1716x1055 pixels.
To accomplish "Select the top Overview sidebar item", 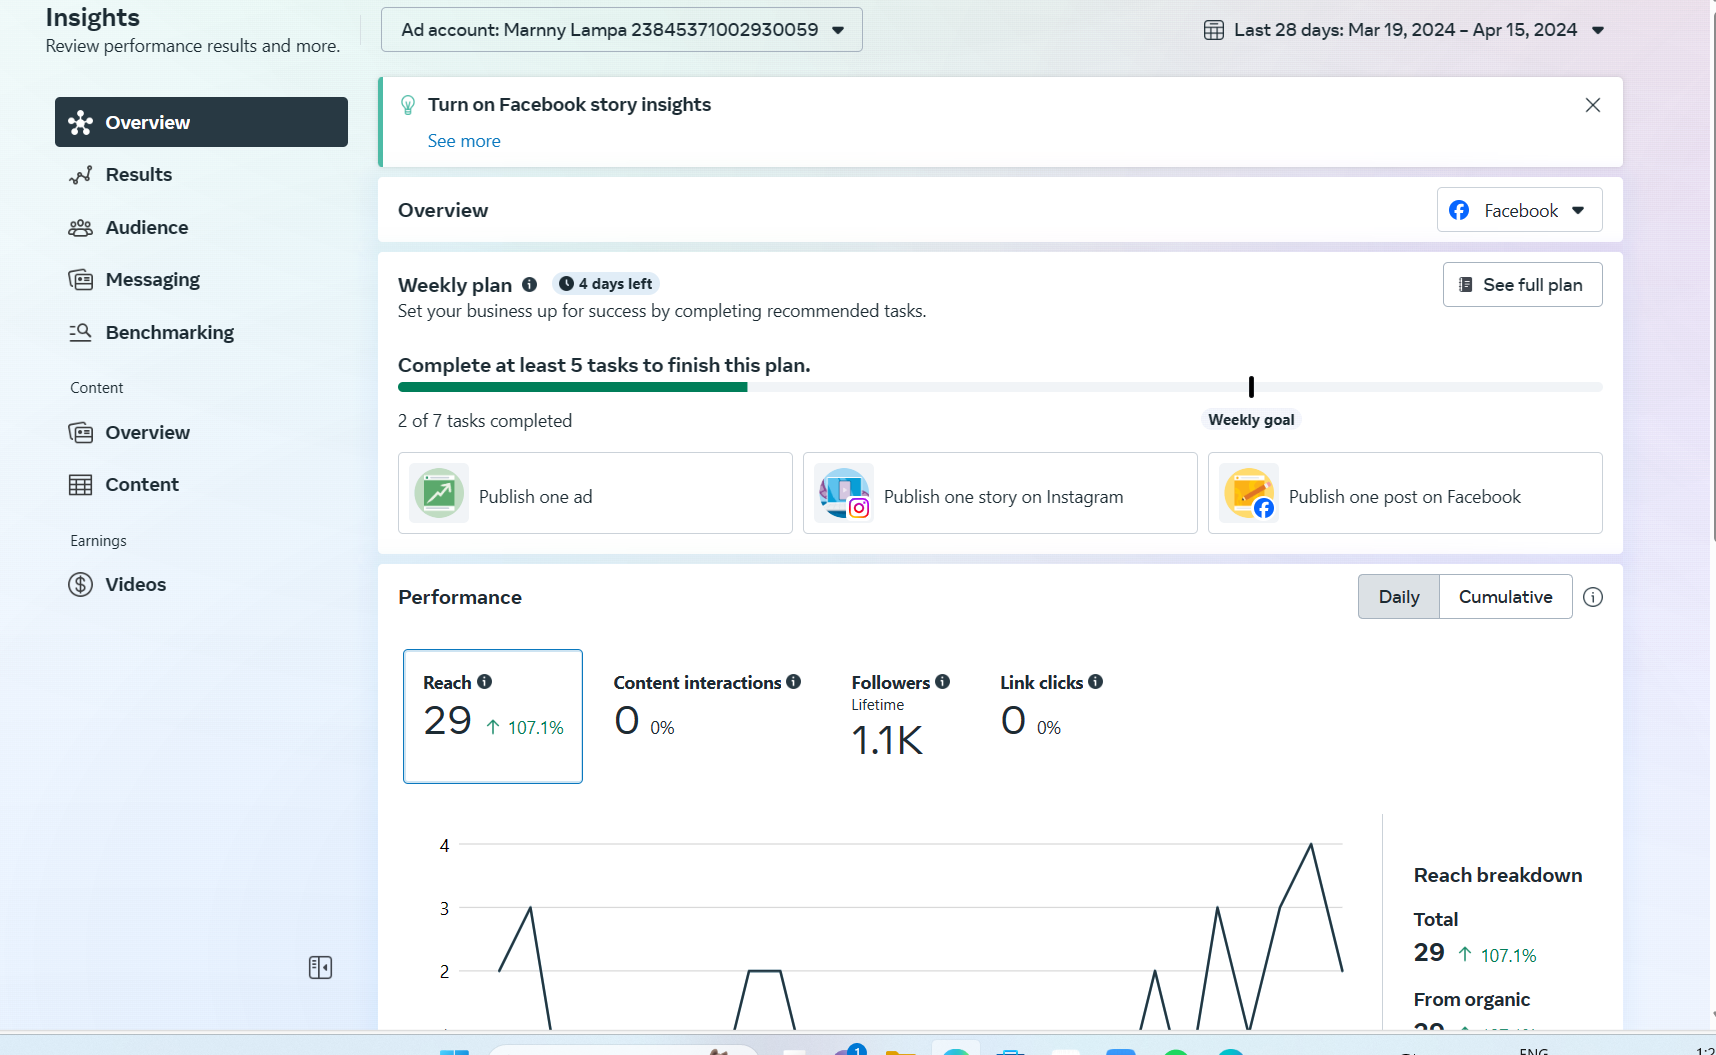I will (201, 122).
